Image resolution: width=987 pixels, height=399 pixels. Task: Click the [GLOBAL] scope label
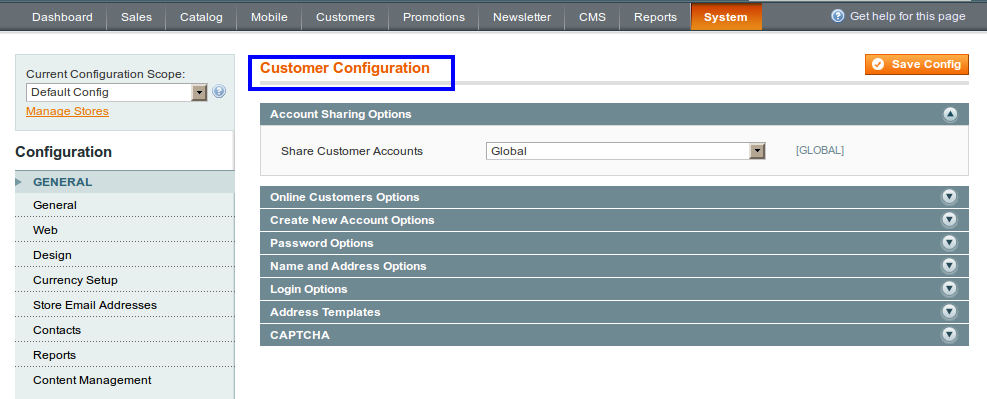pos(820,150)
